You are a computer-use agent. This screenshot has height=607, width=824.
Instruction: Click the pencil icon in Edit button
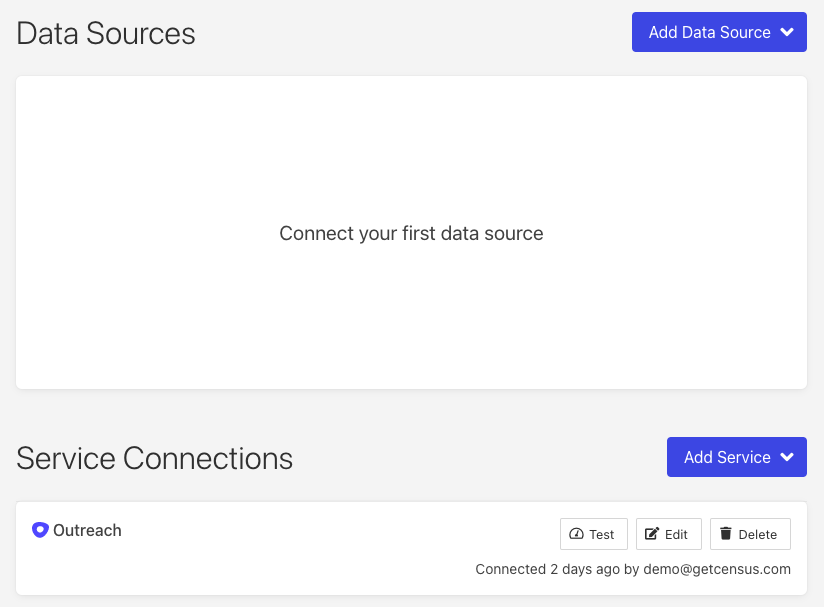tap(652, 534)
